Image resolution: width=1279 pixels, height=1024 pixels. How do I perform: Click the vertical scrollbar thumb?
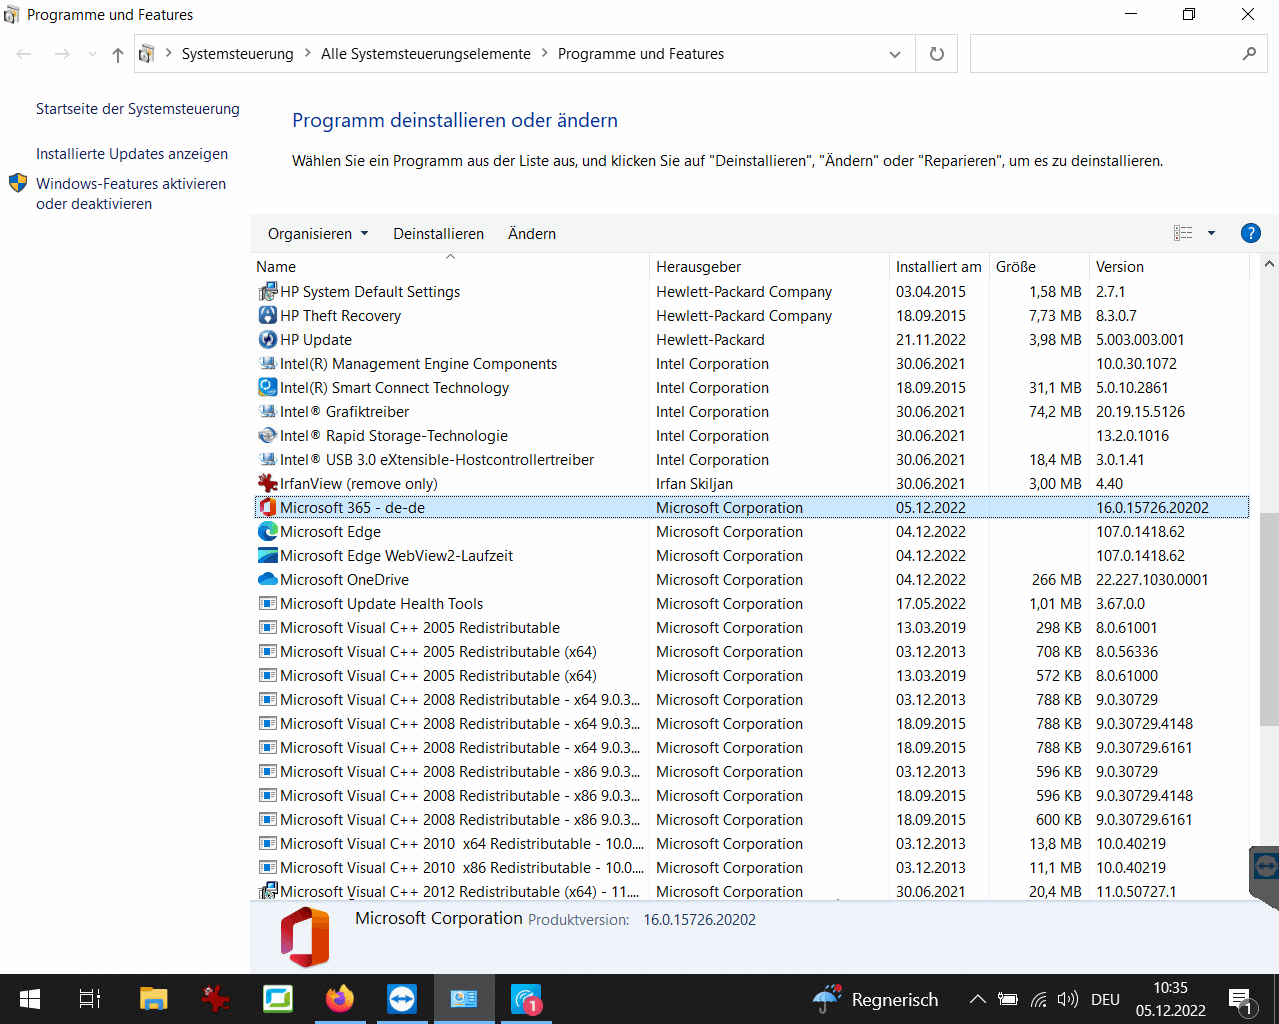[1269, 620]
